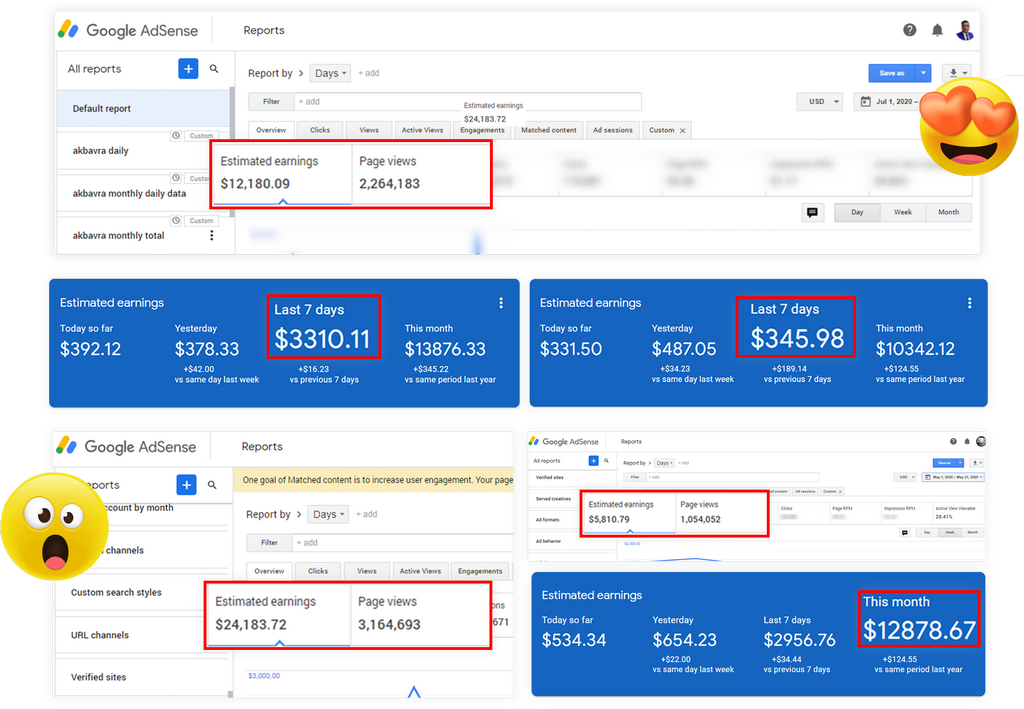
Task: Open the Save as arrow in the $12,180.09 report
Action: pyautogui.click(x=923, y=73)
